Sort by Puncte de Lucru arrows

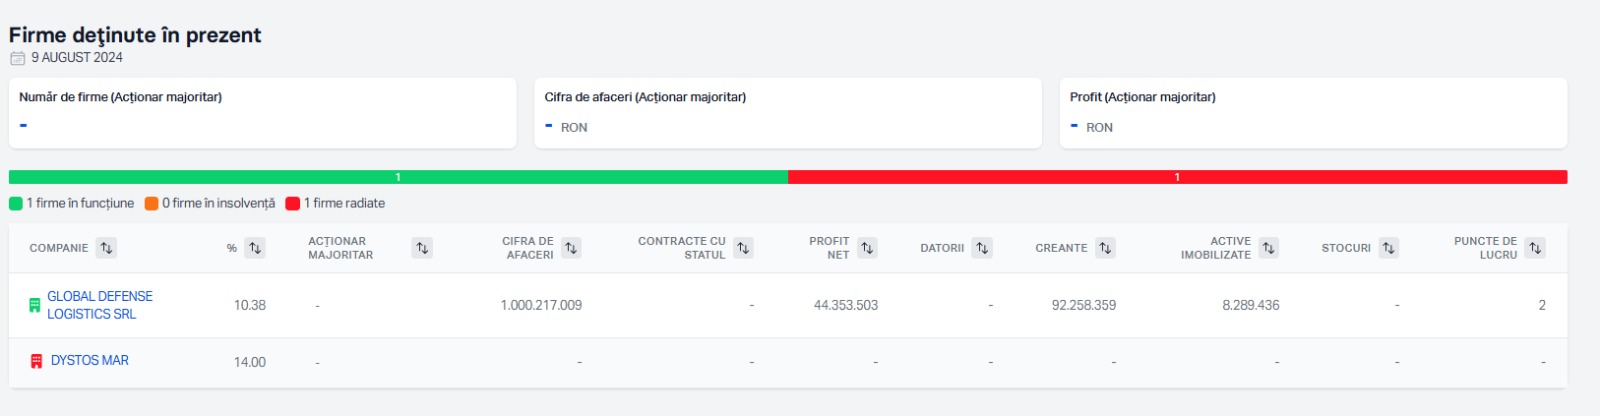(1535, 248)
